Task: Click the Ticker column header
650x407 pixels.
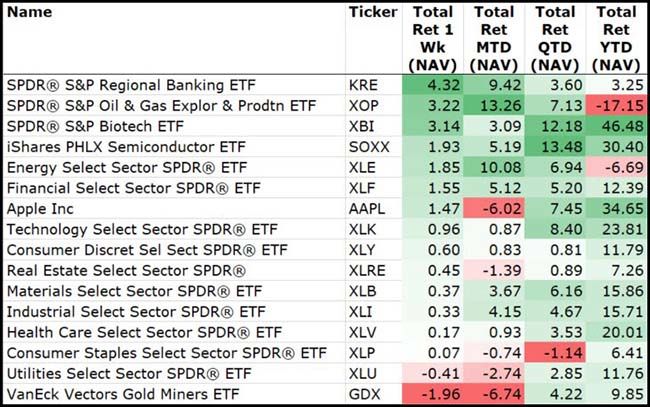Action: [x=372, y=13]
